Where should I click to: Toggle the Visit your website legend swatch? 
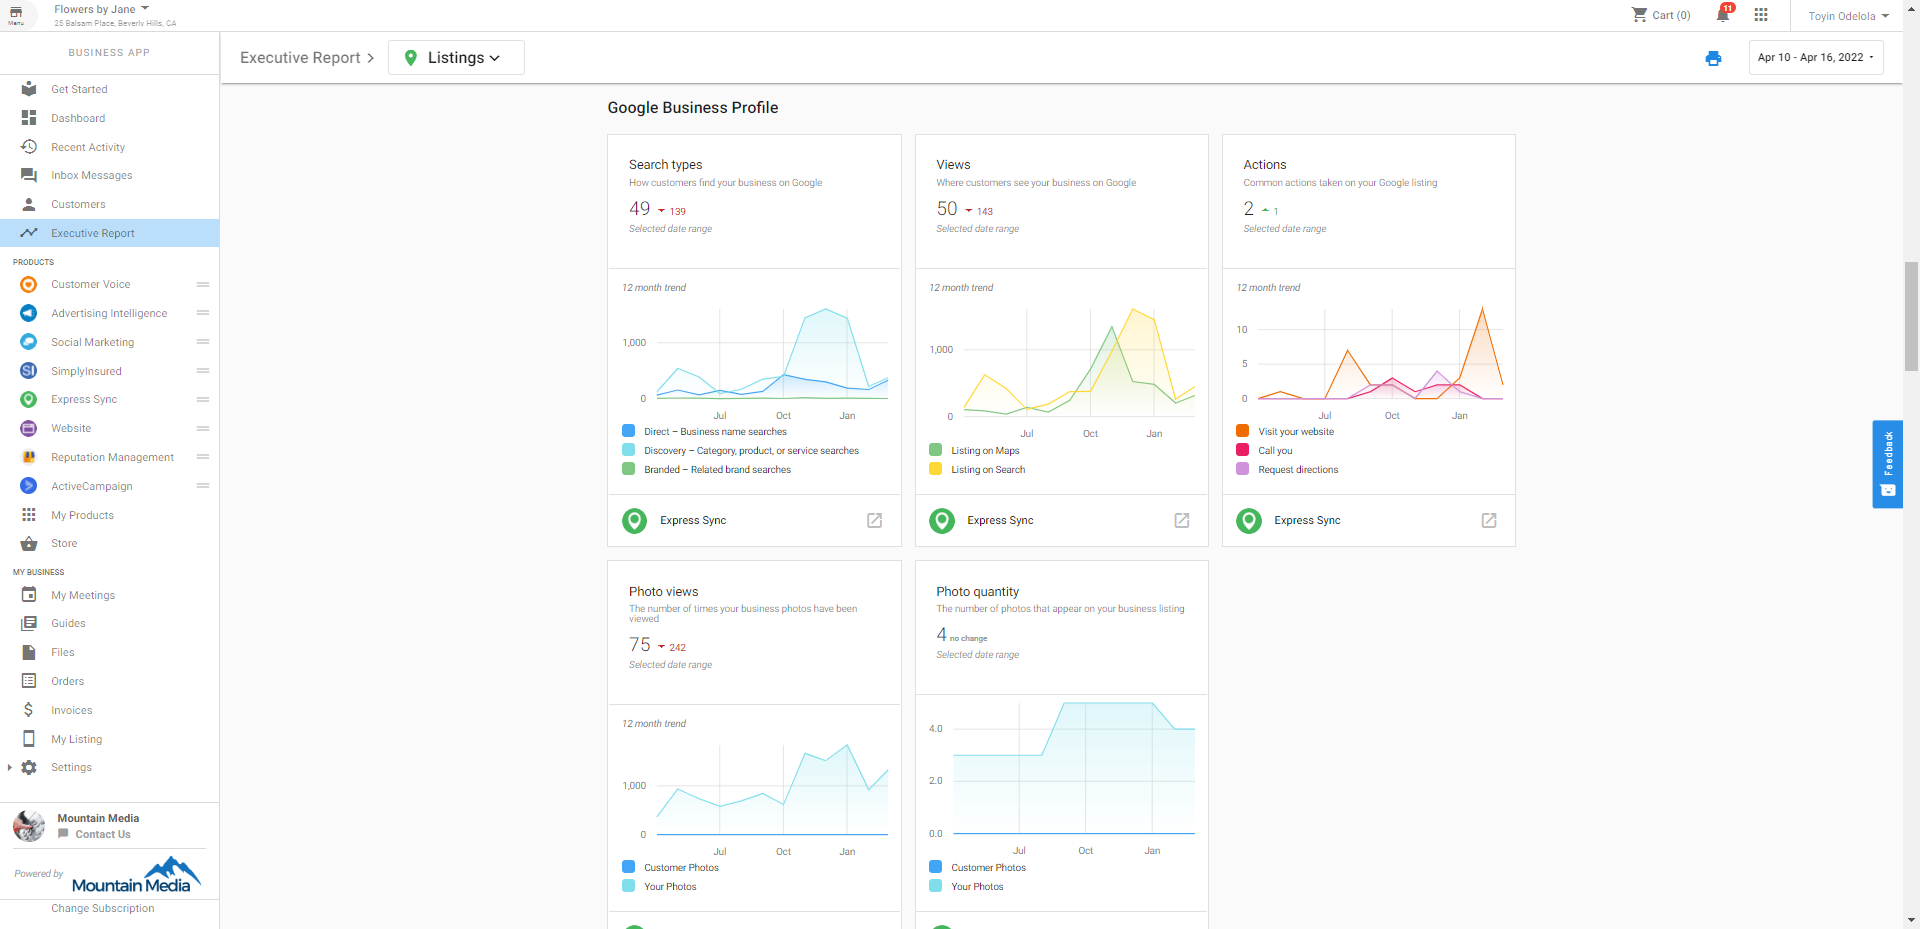click(x=1243, y=431)
